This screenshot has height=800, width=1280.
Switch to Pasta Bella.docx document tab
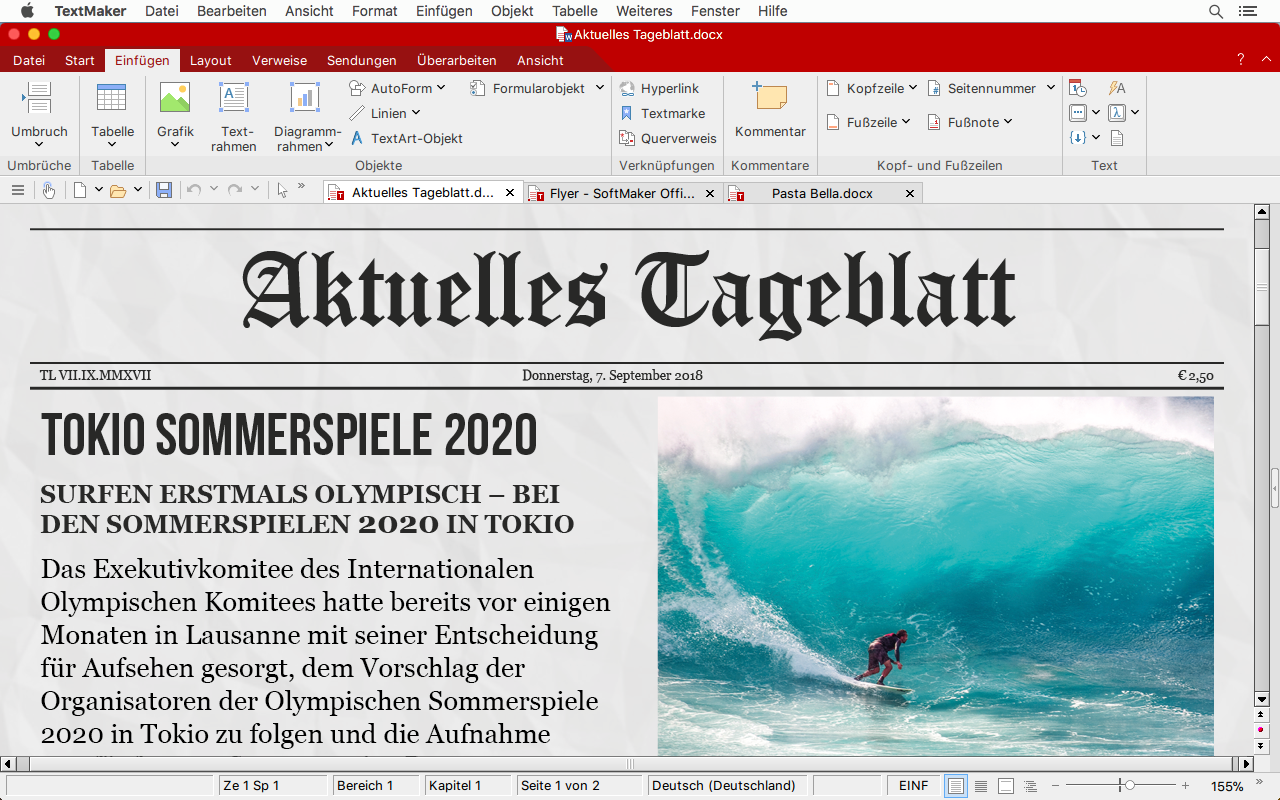822,193
